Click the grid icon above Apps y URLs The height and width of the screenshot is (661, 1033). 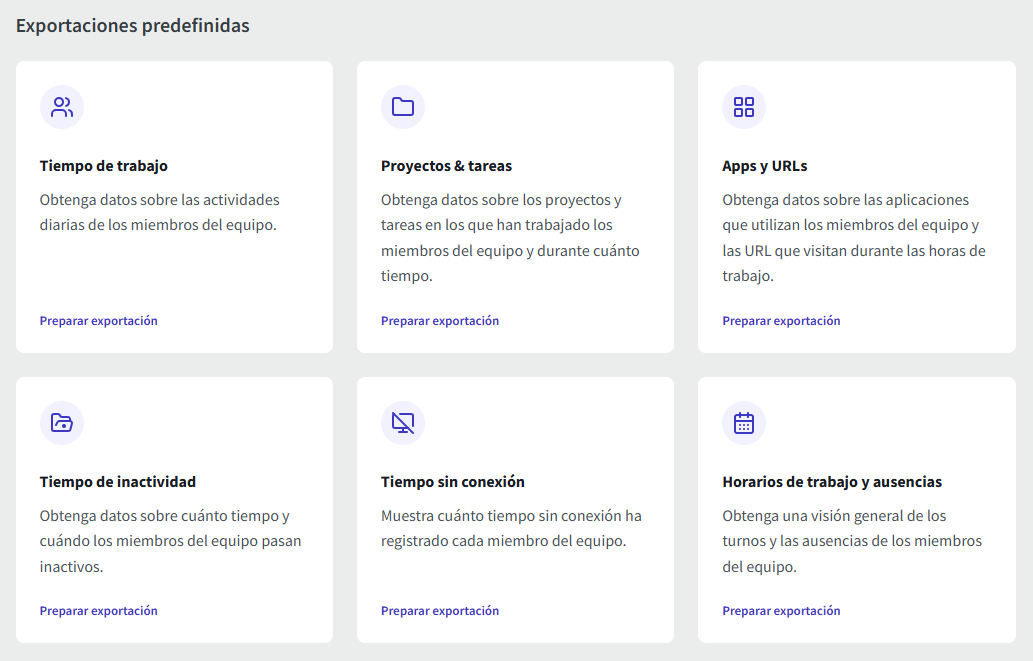(x=744, y=107)
